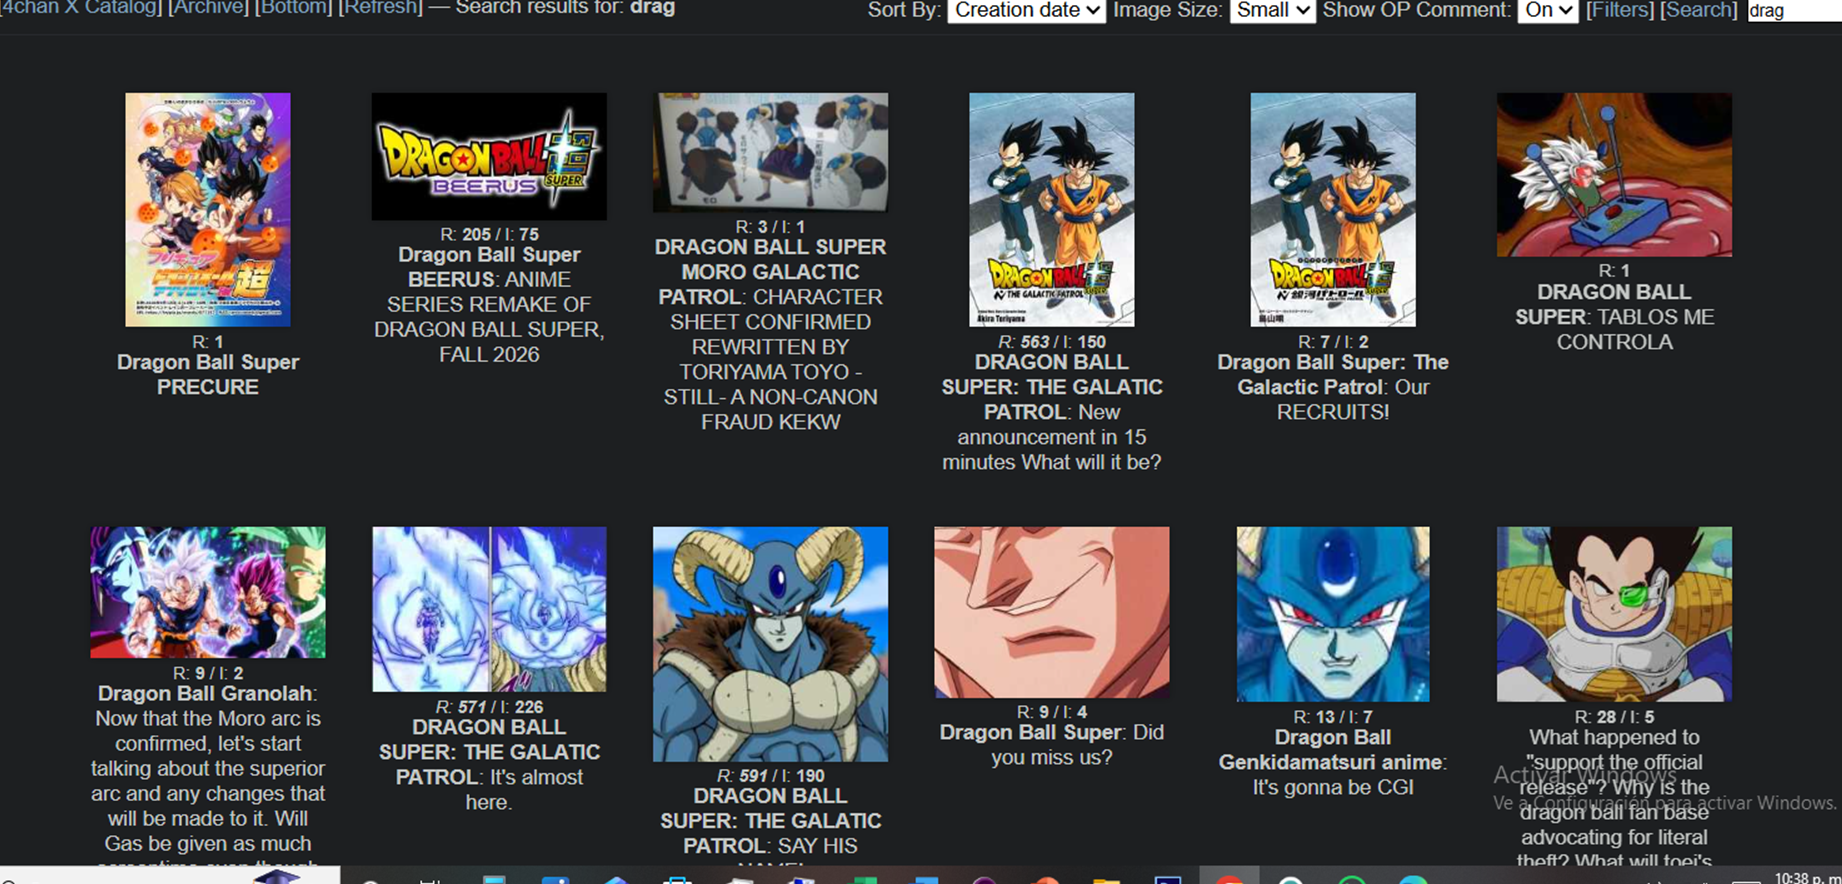
Task: Open the 'Did you miss us?' thumbnail
Action: tap(1052, 612)
